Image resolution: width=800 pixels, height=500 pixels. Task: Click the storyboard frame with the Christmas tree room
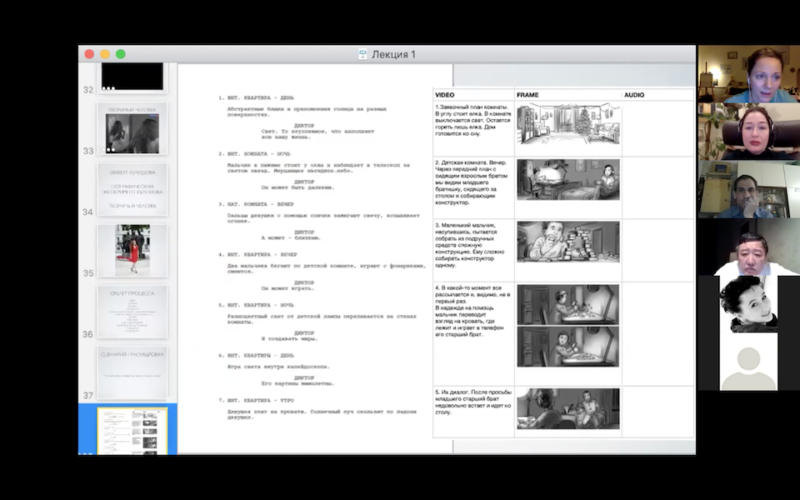(567, 124)
